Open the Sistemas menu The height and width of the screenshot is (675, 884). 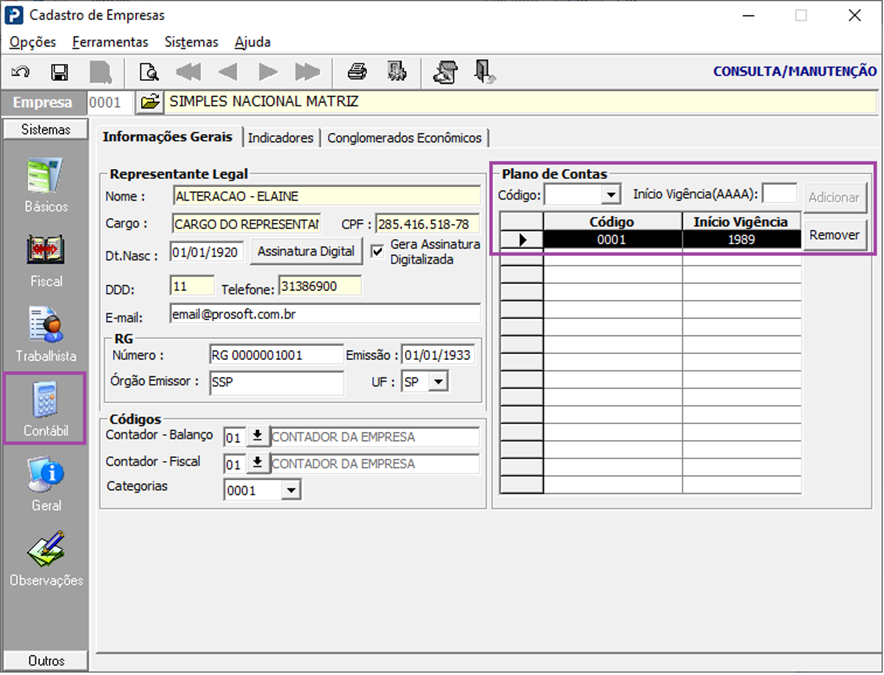(x=191, y=42)
